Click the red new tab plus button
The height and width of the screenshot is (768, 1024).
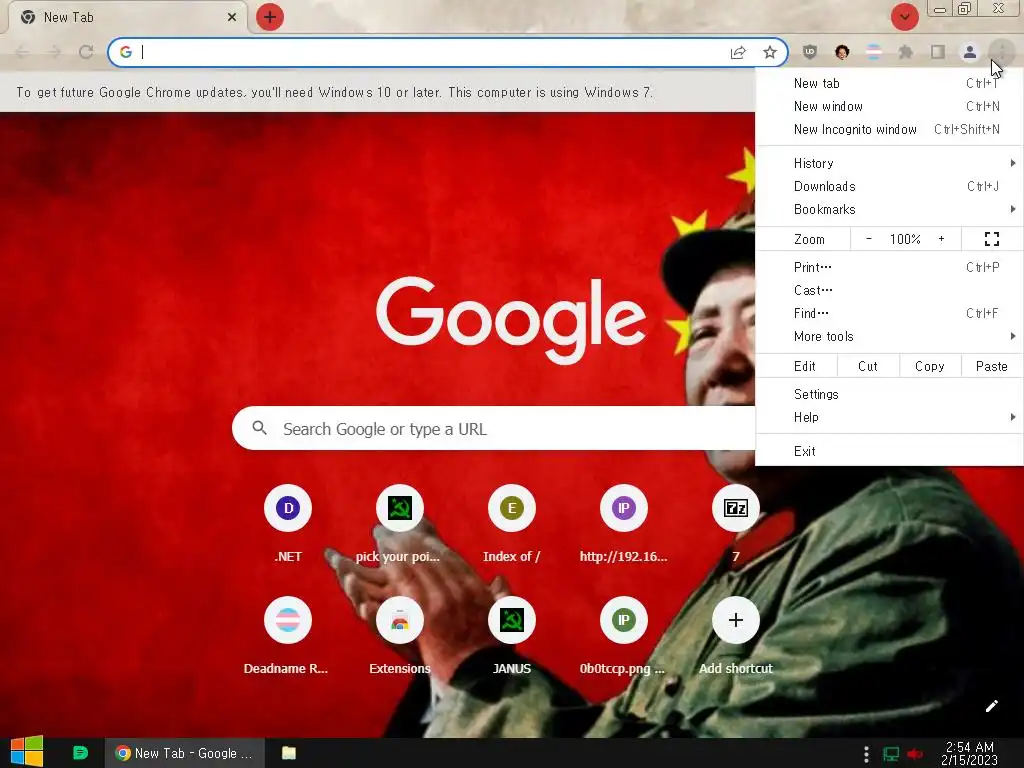click(x=270, y=17)
